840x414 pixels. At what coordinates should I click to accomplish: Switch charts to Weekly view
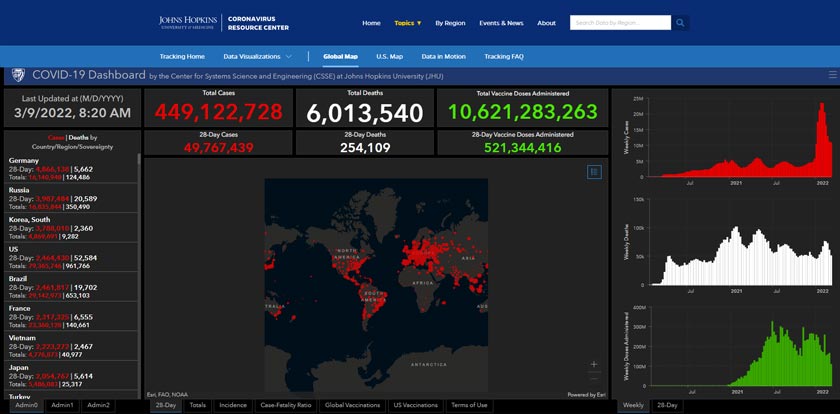click(633, 405)
